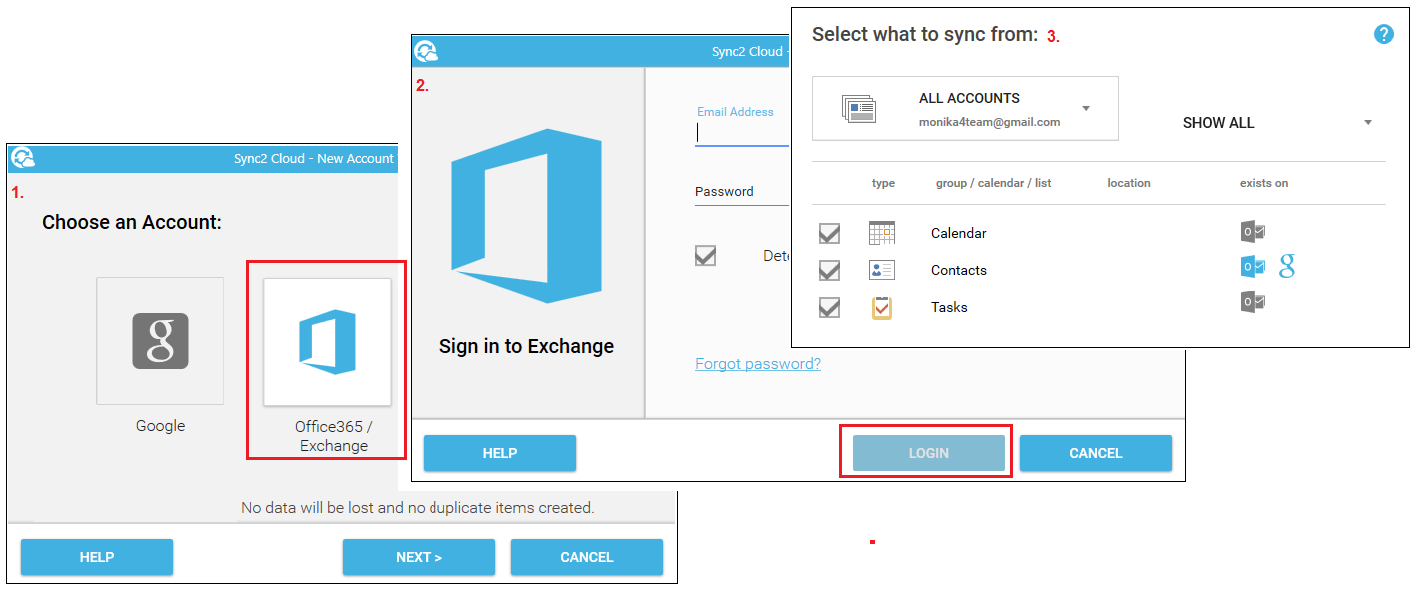Click the 'type' column header
The image size is (1417, 590).
[883, 183]
